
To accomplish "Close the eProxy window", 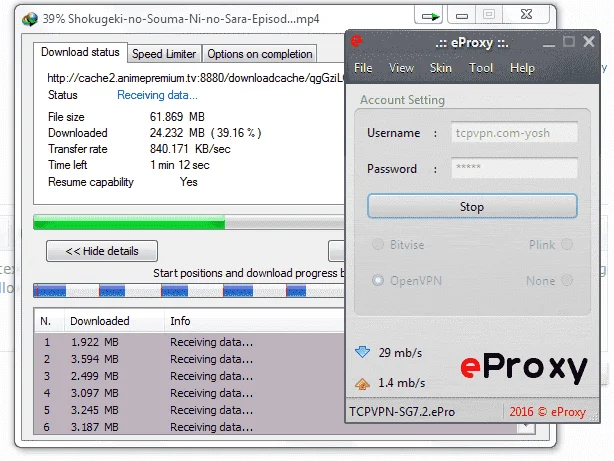I will [589, 42].
